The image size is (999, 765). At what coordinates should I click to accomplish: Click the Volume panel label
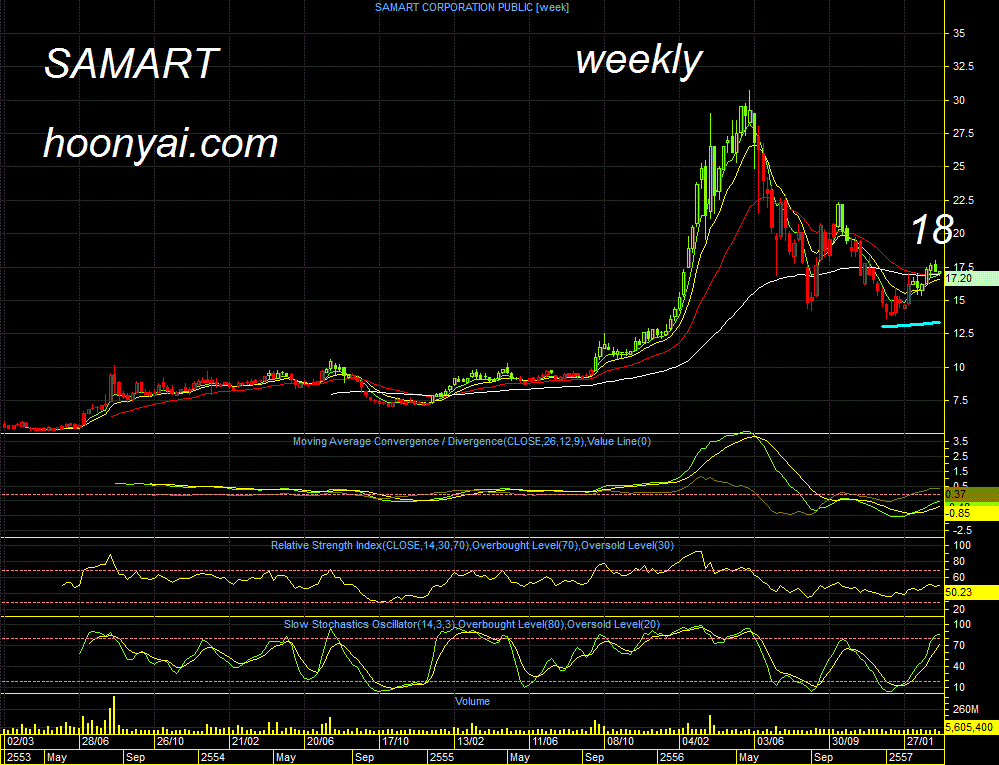(x=472, y=701)
